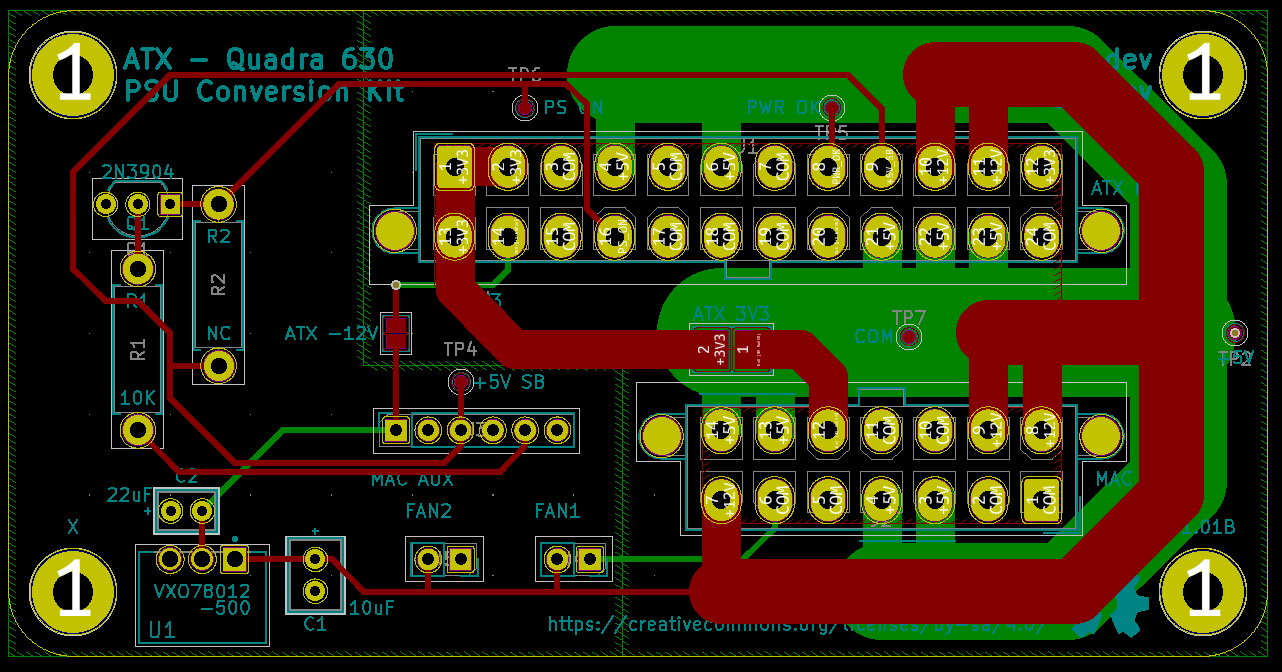Select ATX connector pin 9 +5V_SB pad
Screen dimensions: 1282x672
(x=881, y=167)
